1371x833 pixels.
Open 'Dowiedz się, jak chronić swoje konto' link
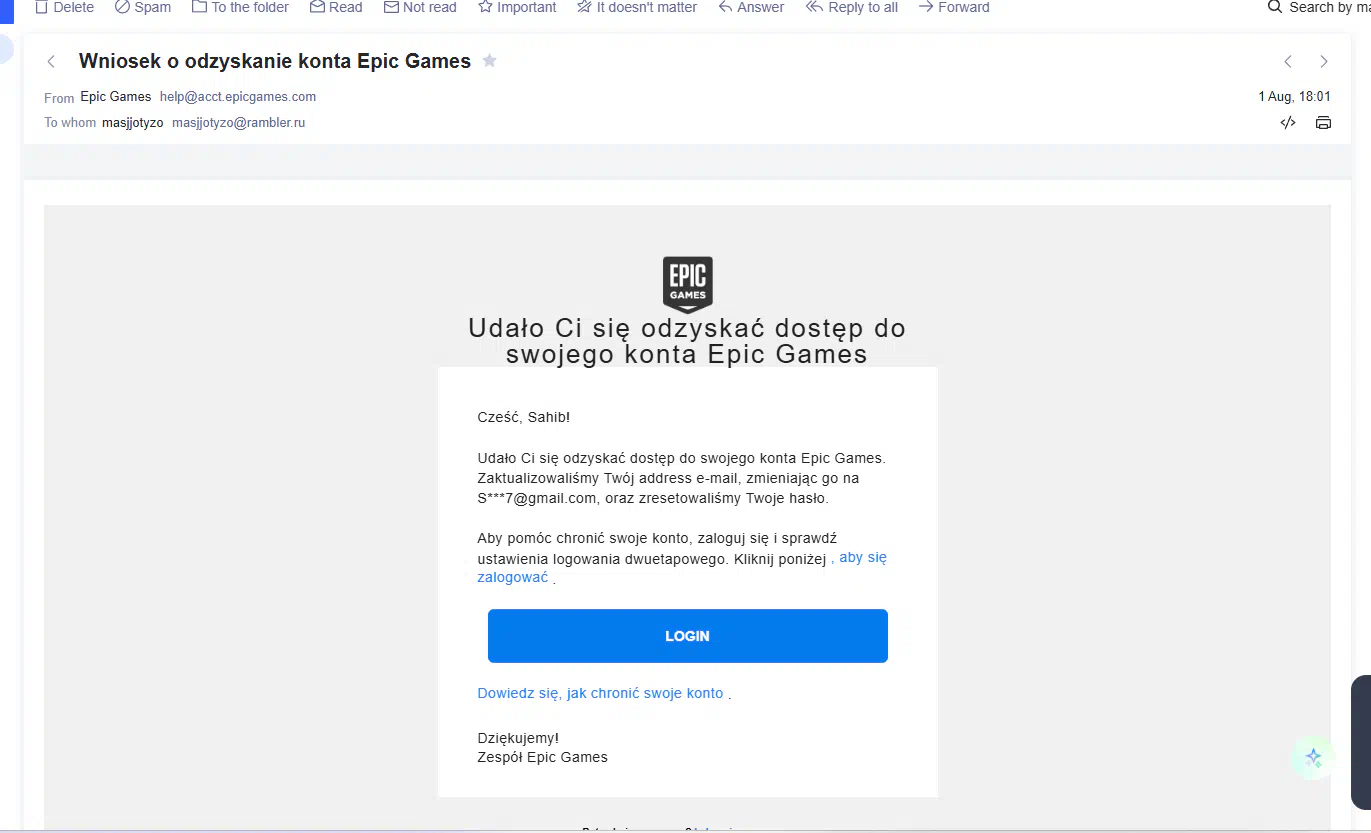tap(600, 693)
